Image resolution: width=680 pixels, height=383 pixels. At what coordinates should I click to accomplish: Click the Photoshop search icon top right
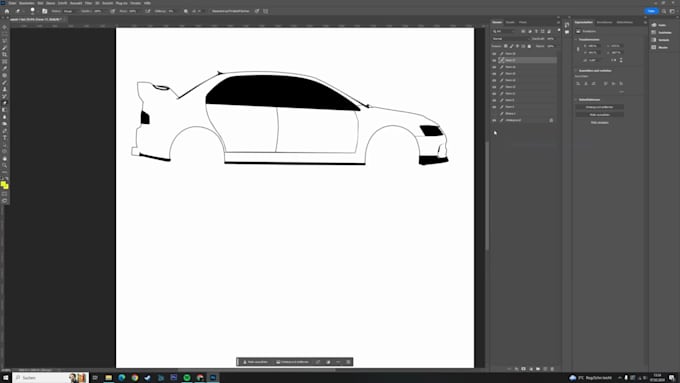pyautogui.click(x=664, y=11)
